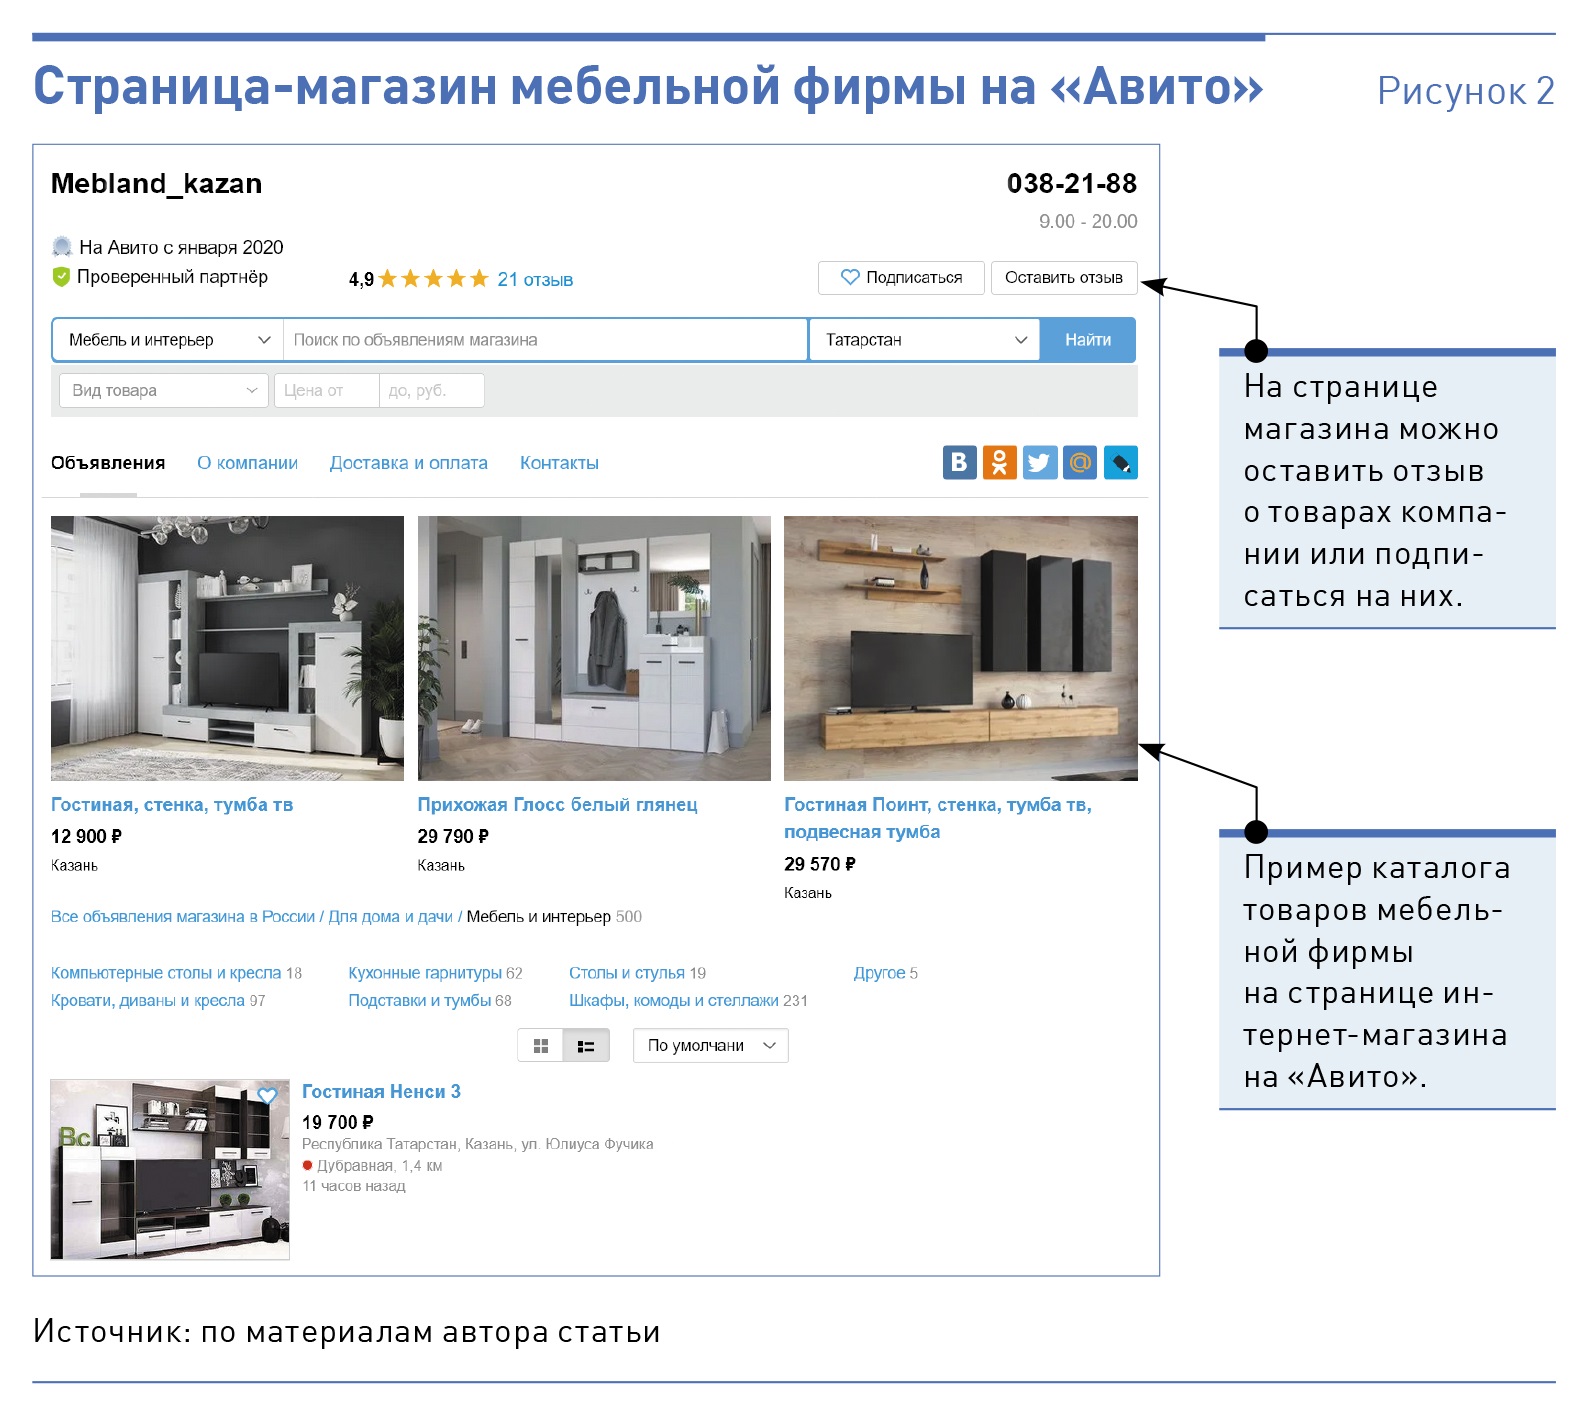The image size is (1580, 1413).
Task: Share store via Mail.ru icon
Action: pos(1080,462)
